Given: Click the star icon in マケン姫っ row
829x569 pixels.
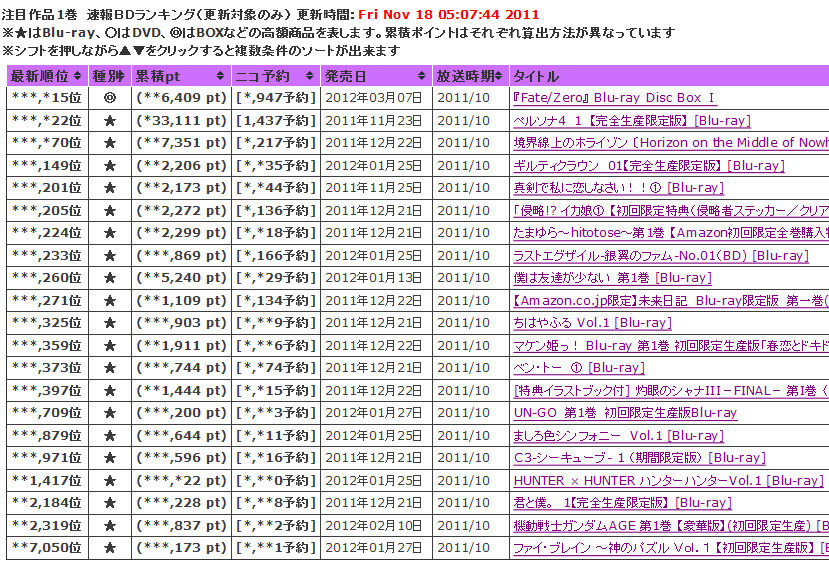Looking at the screenshot, I should [x=110, y=345].
